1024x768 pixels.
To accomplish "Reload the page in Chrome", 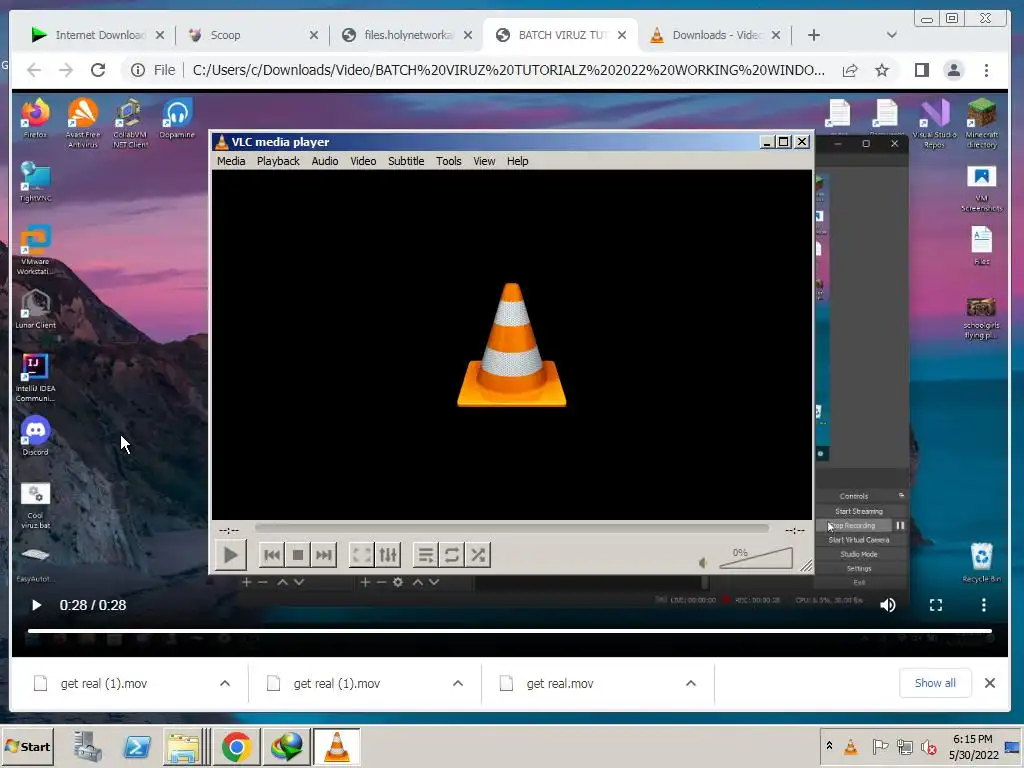I will point(98,70).
